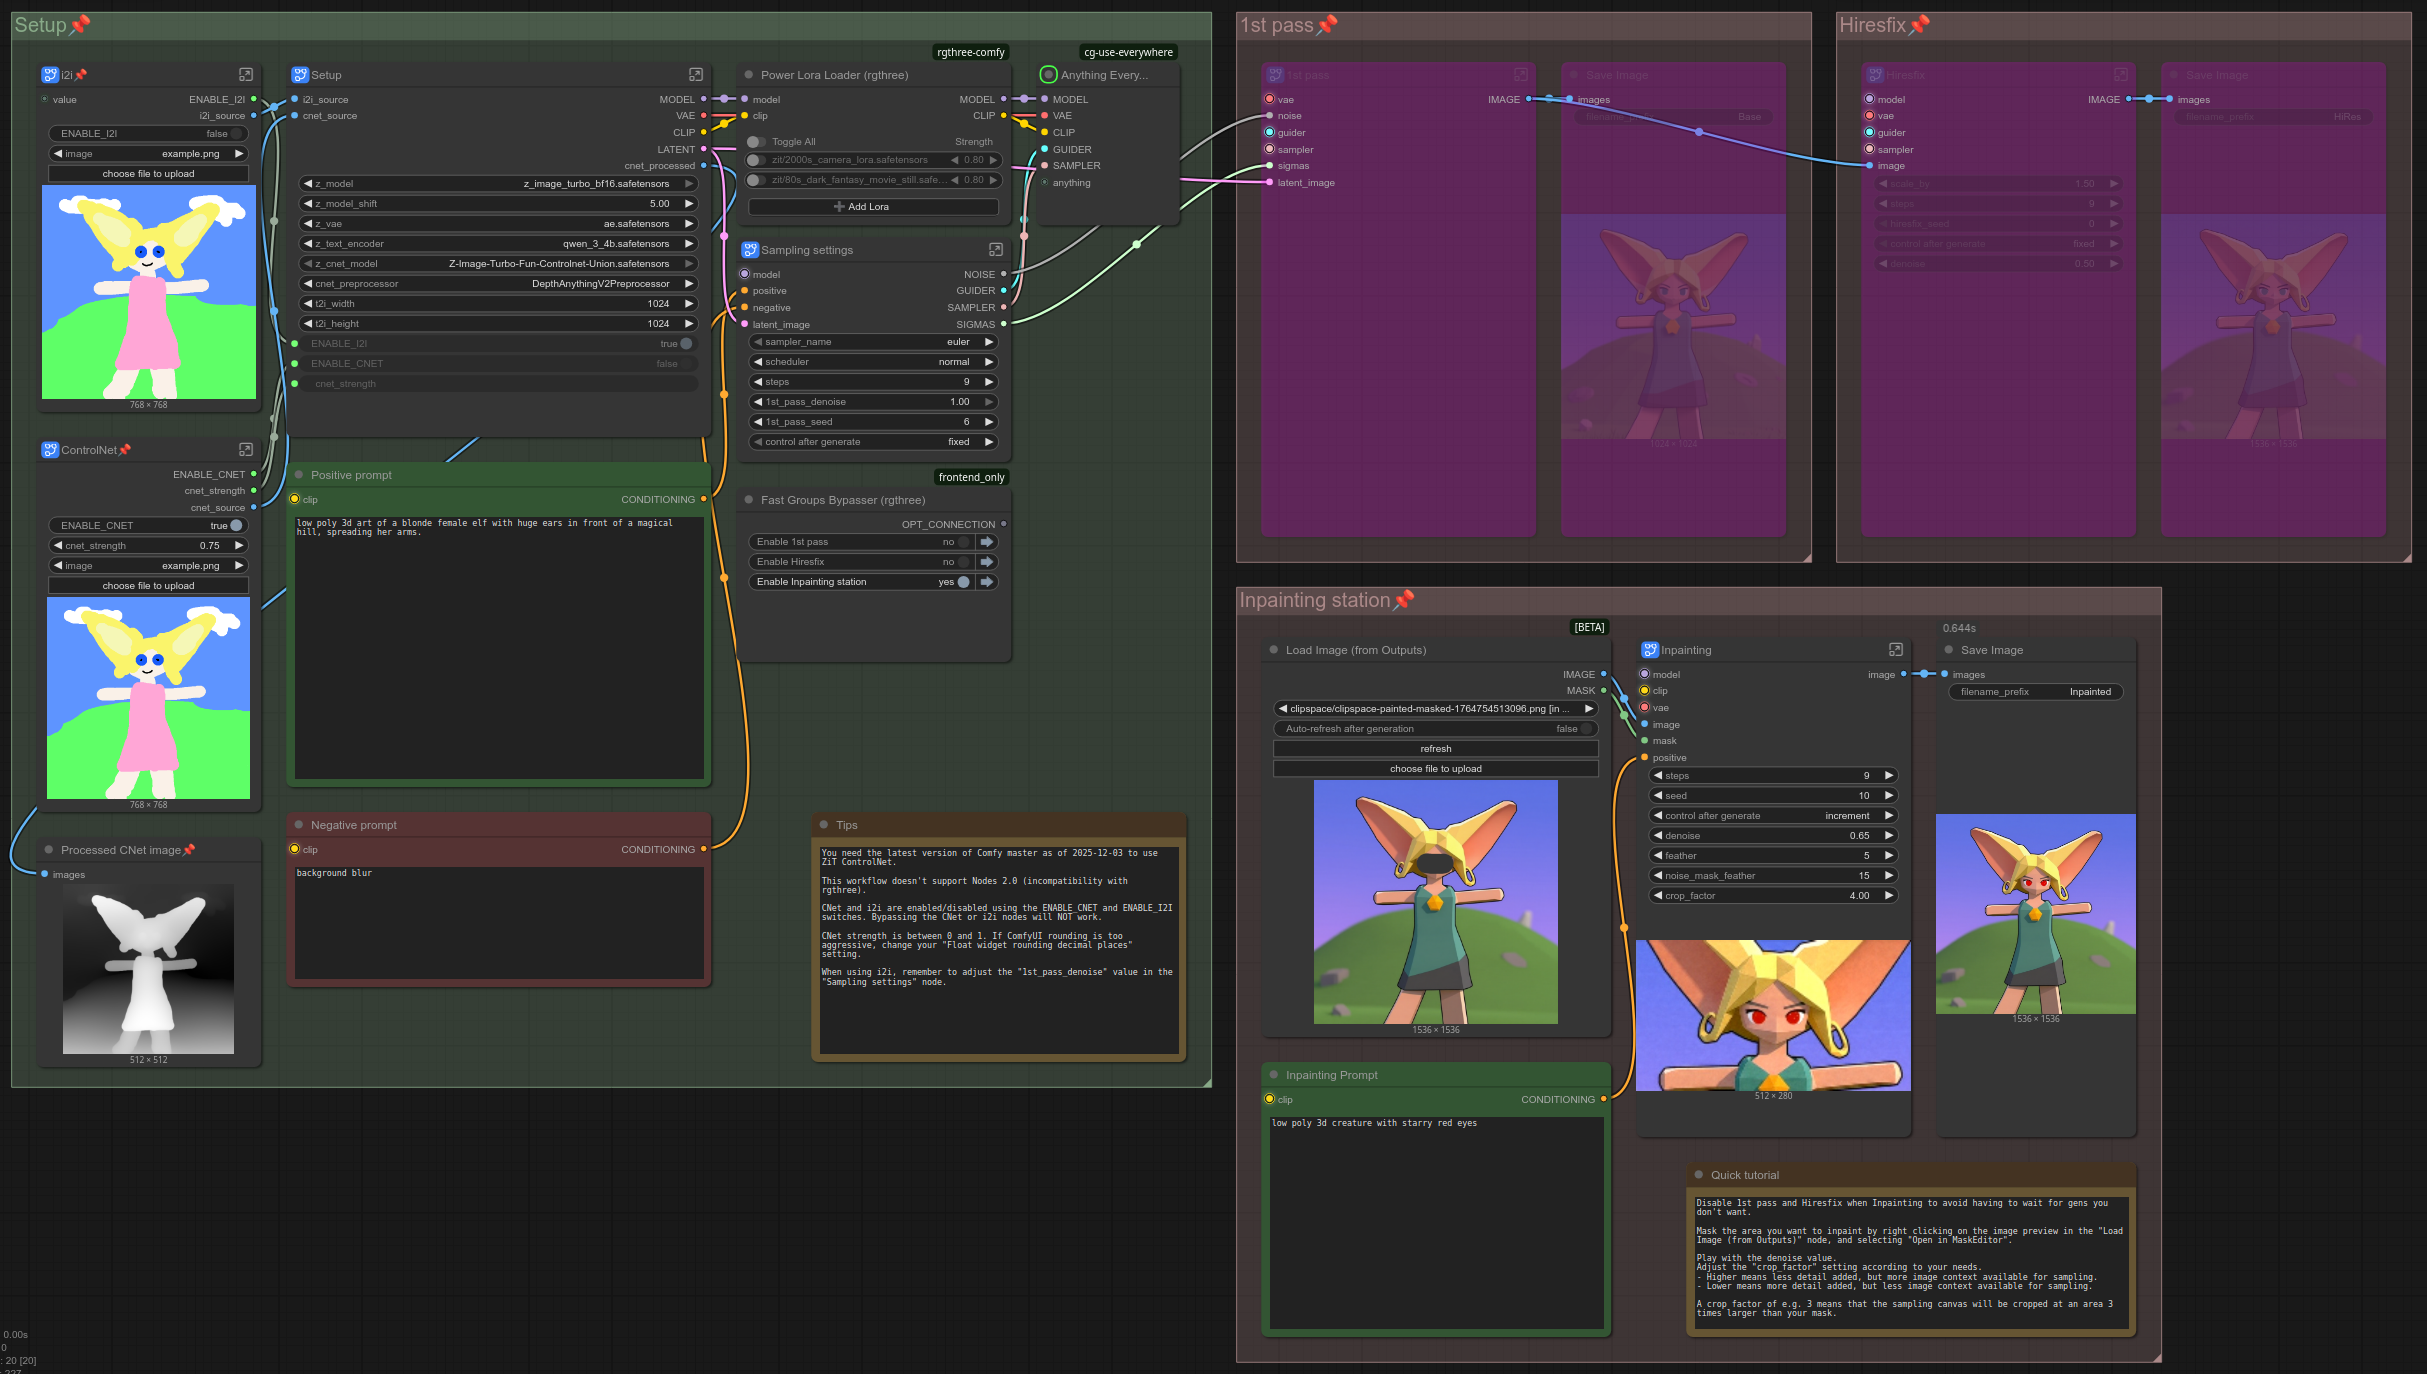2427x1374 pixels.
Task: Click the Enable Hiresfix go-to arrow icon
Action: coord(987,562)
